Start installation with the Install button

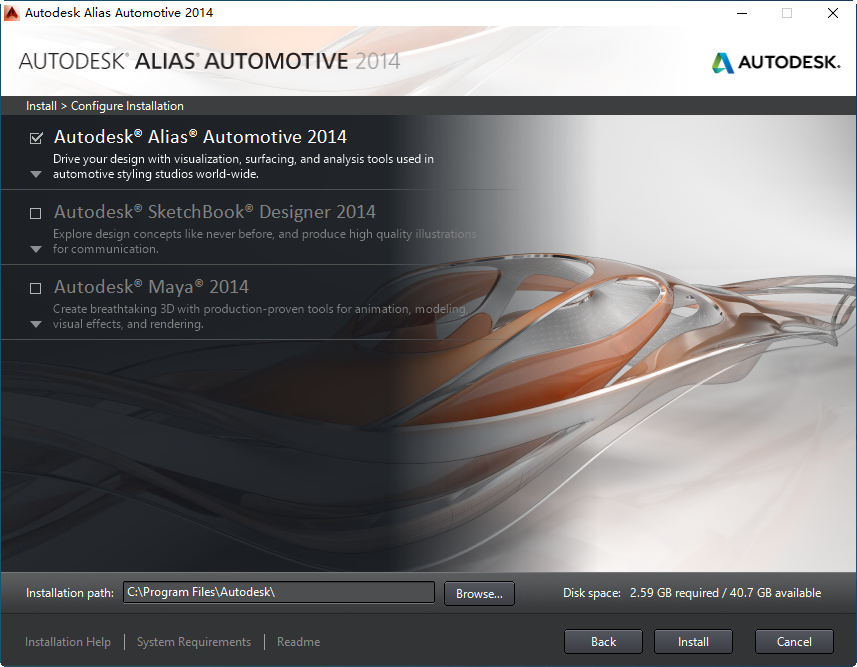coord(693,642)
